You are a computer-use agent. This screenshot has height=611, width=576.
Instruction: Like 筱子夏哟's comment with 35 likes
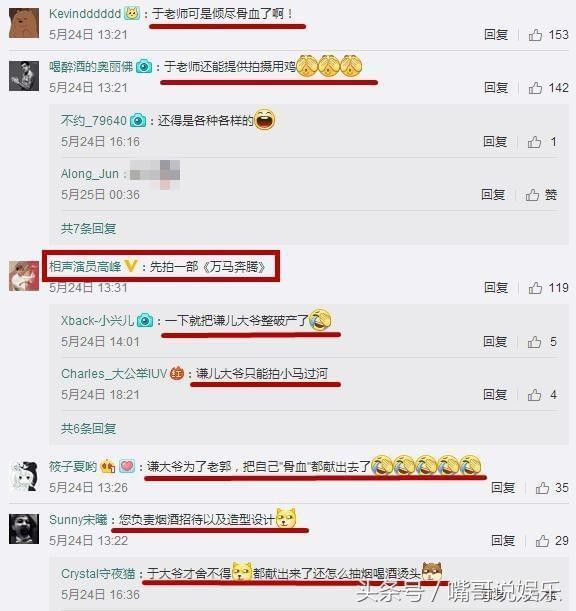click(x=542, y=488)
